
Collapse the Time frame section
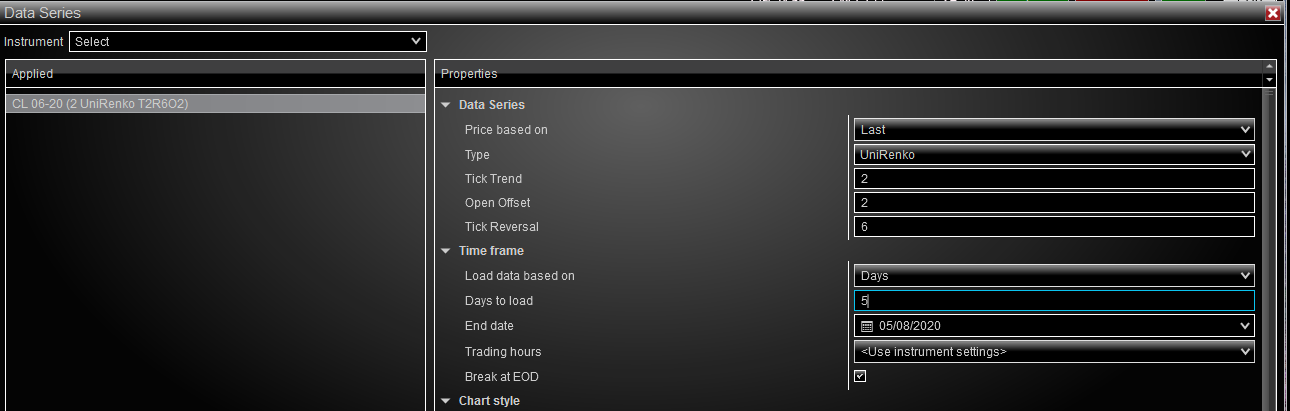point(446,251)
